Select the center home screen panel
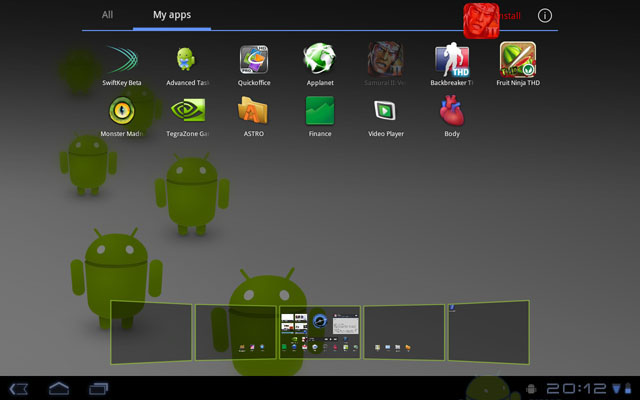 click(x=320, y=332)
